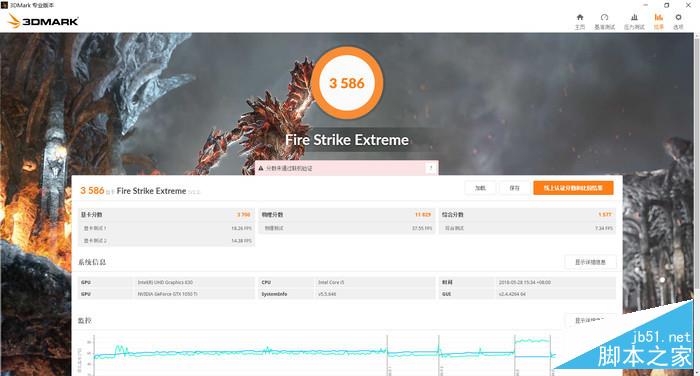Select combined score value 1 577
Viewport: 700px width, 376px height.
605,215
